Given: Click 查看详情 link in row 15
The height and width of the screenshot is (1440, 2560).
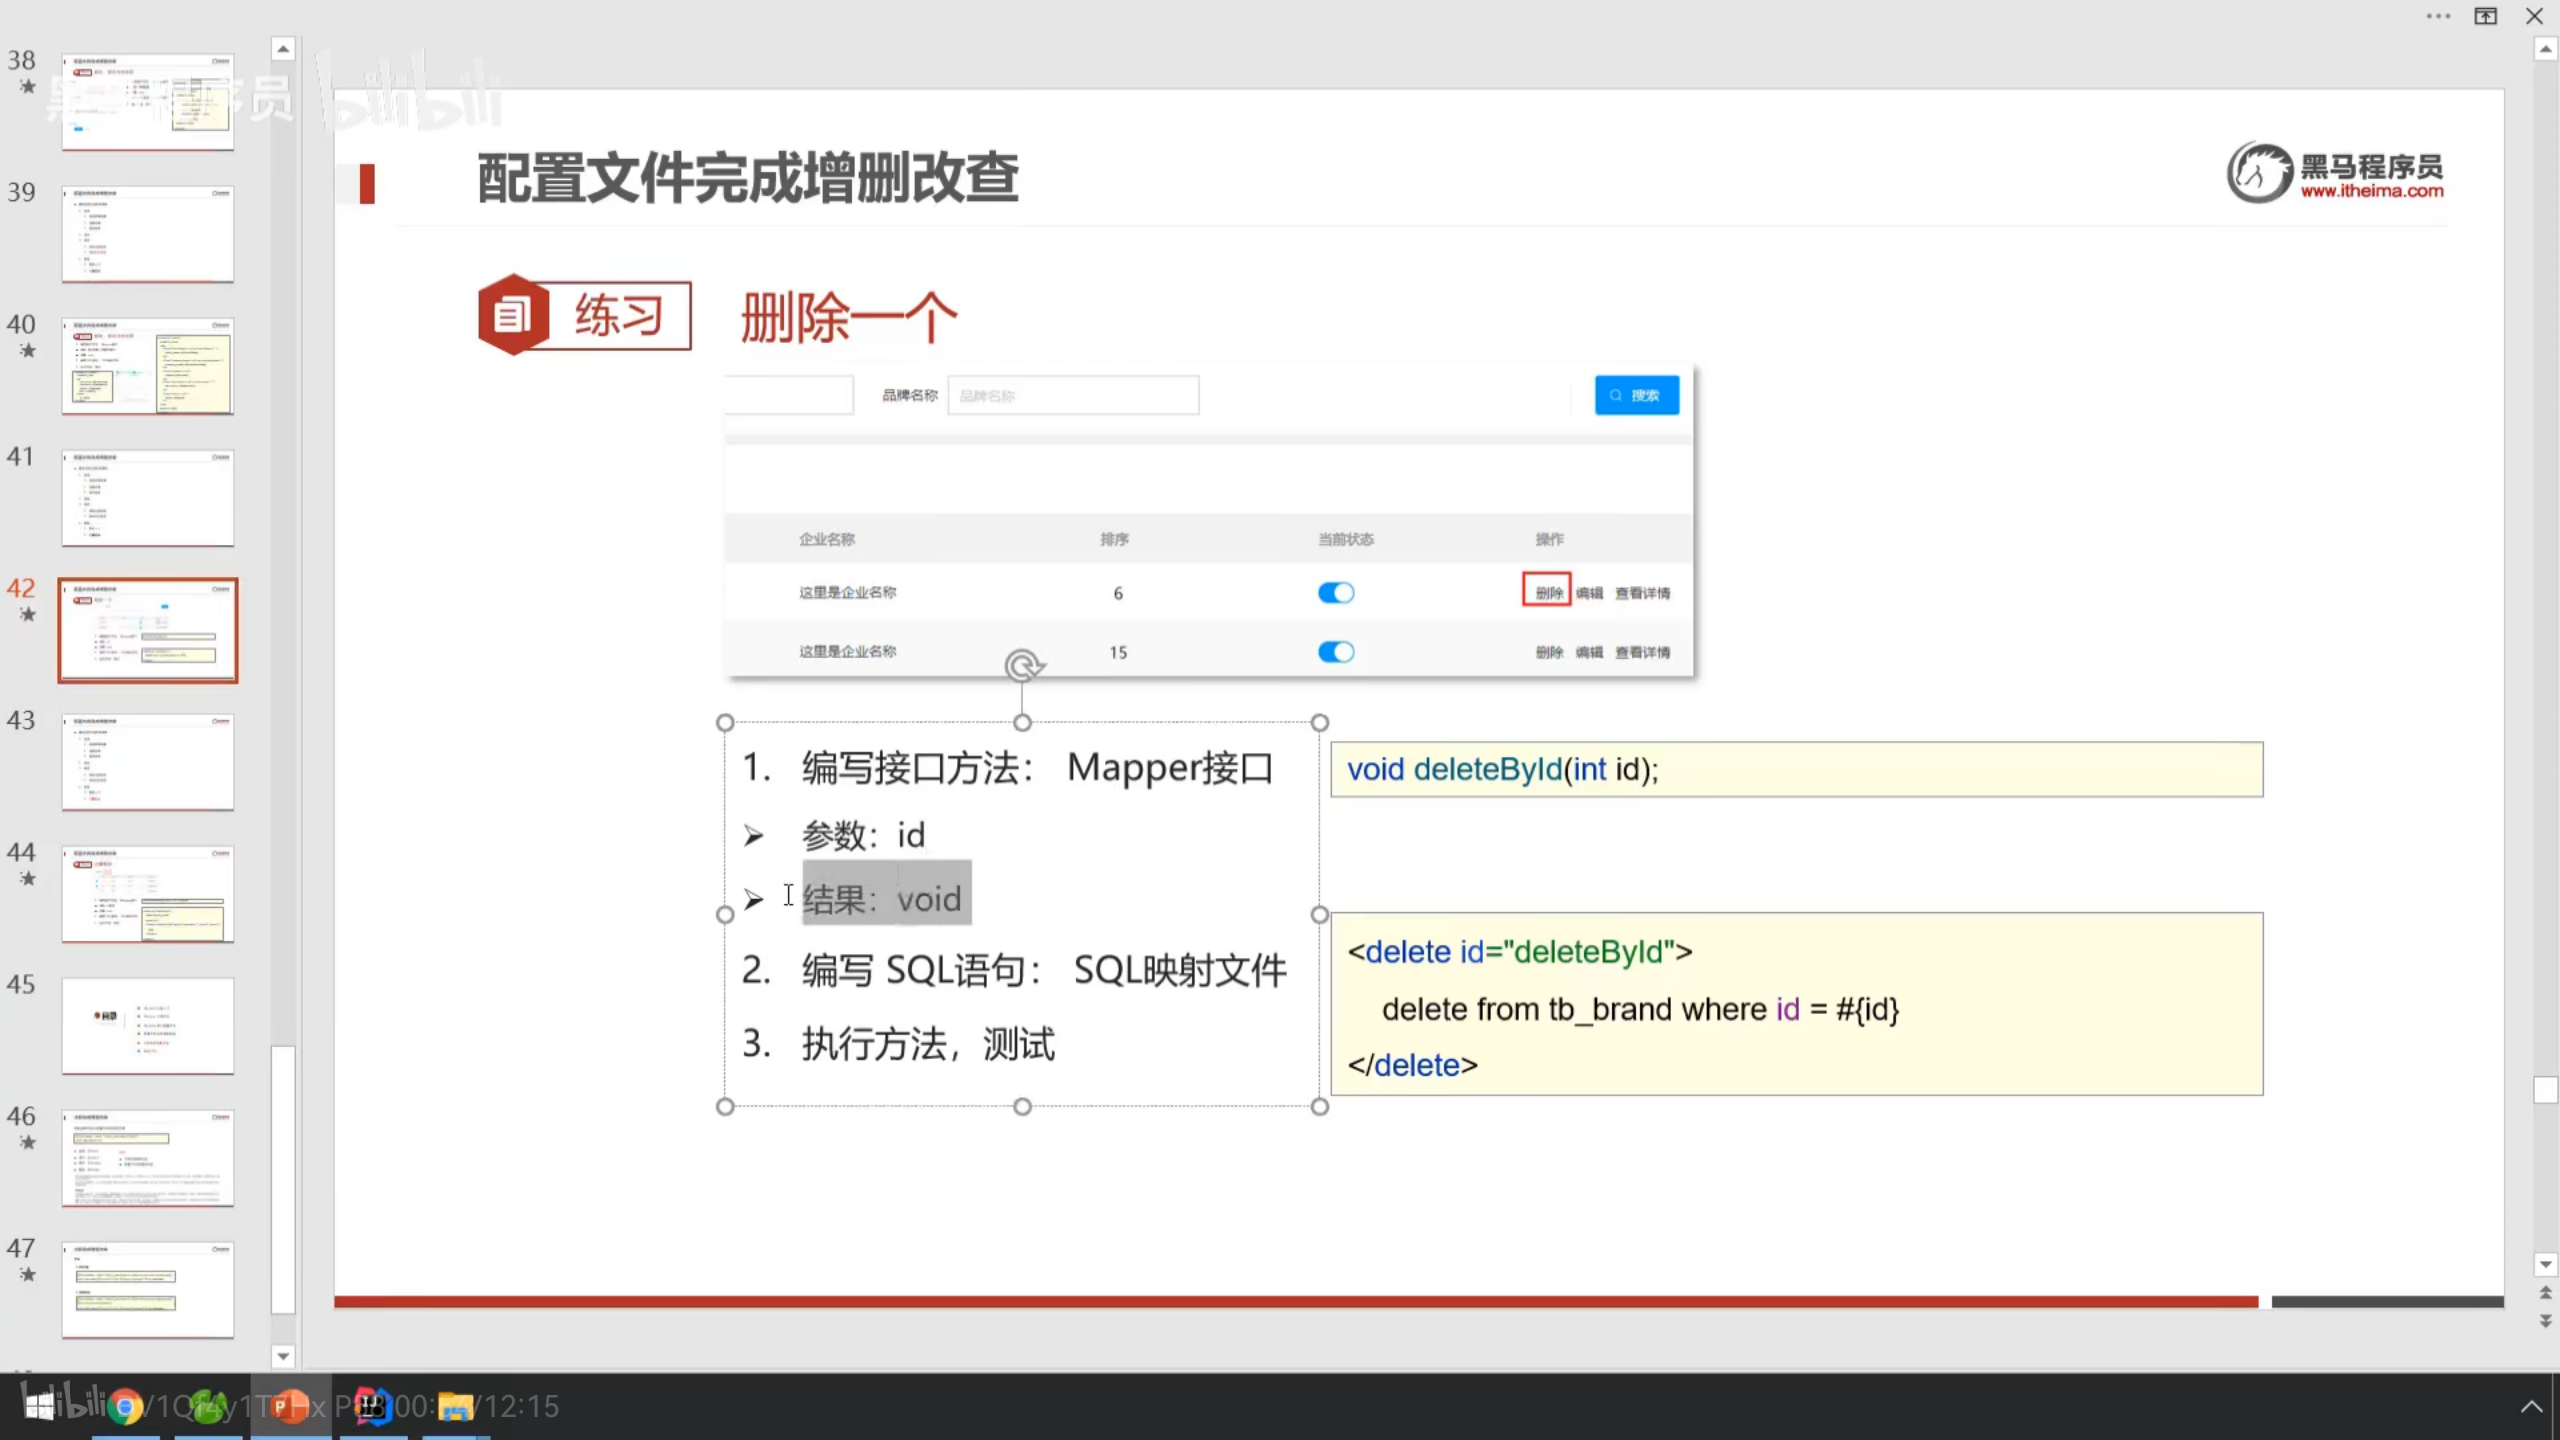Looking at the screenshot, I should 1643,652.
